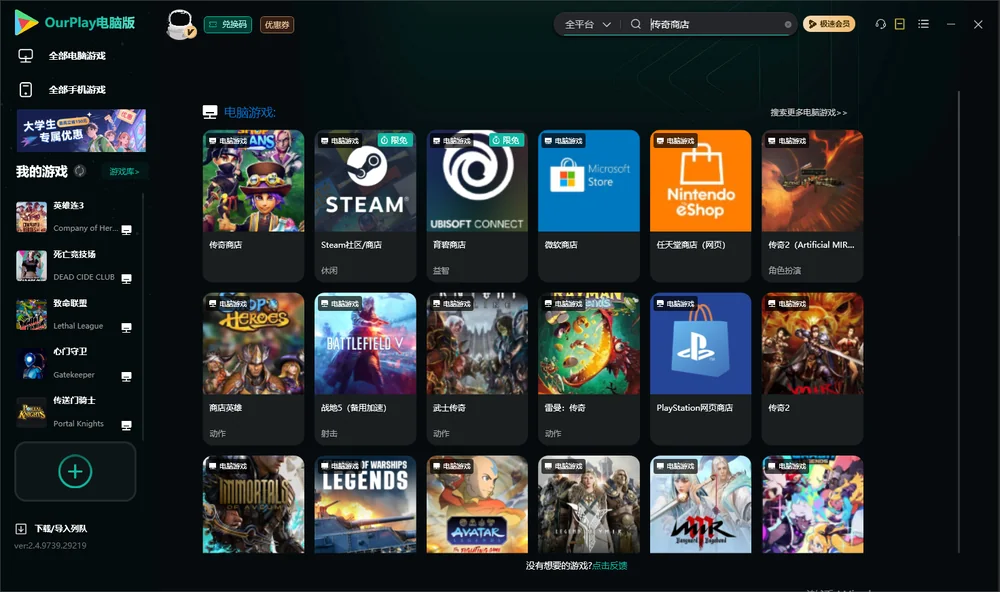This screenshot has width=1000, height=592.
Task: Open customer service headset icon
Action: pyautogui.click(x=881, y=24)
